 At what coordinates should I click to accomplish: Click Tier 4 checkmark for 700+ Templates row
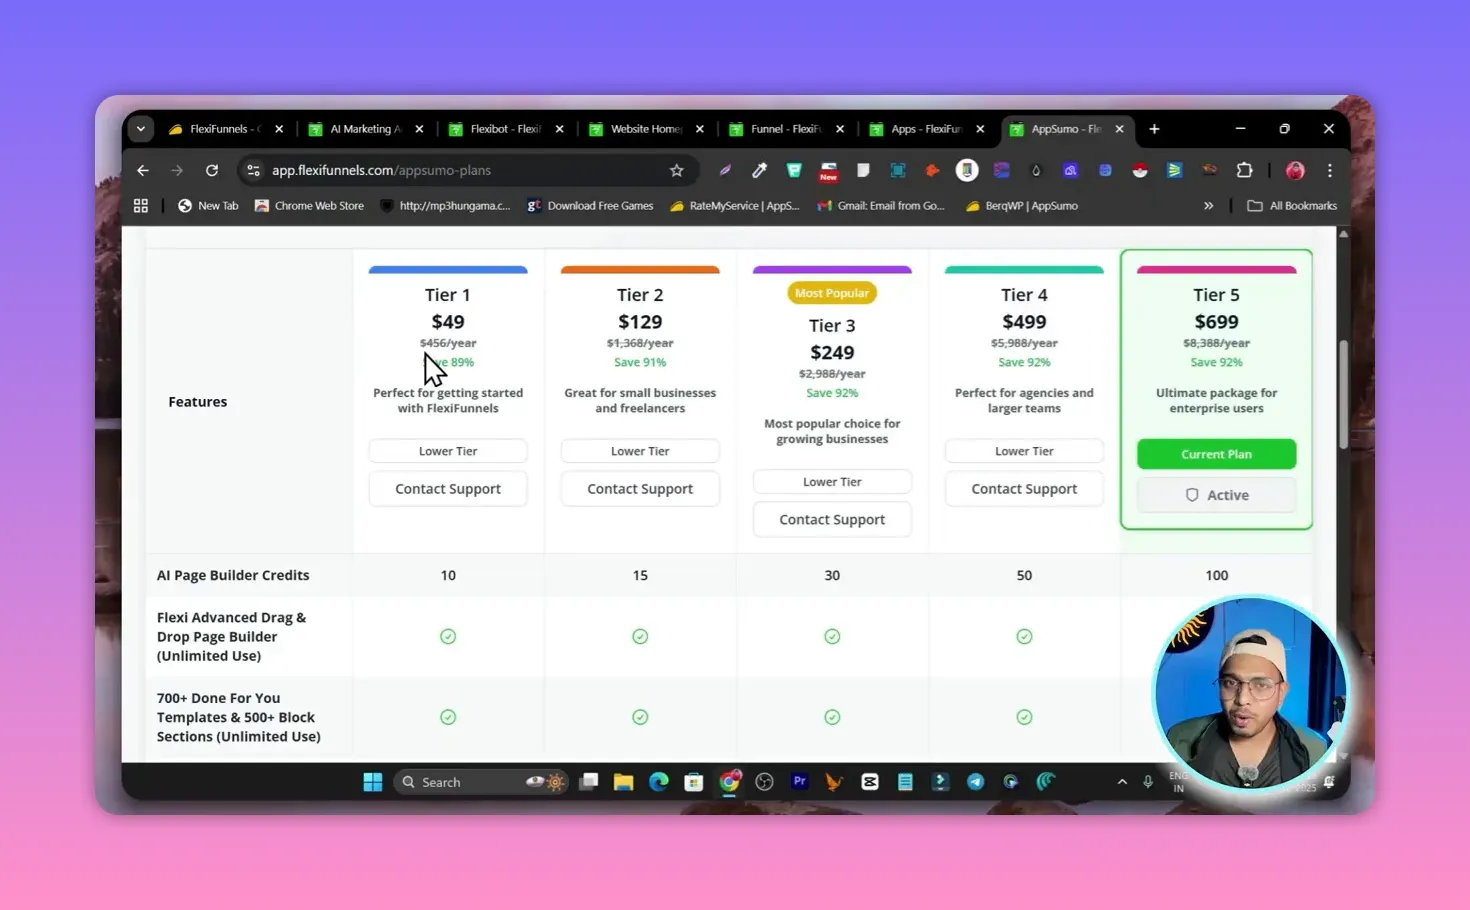(1024, 716)
